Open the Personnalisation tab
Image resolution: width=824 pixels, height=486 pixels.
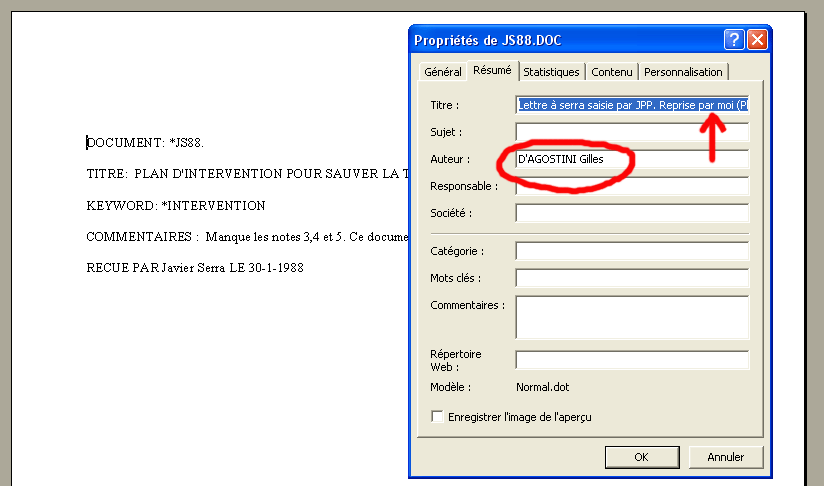(x=683, y=72)
